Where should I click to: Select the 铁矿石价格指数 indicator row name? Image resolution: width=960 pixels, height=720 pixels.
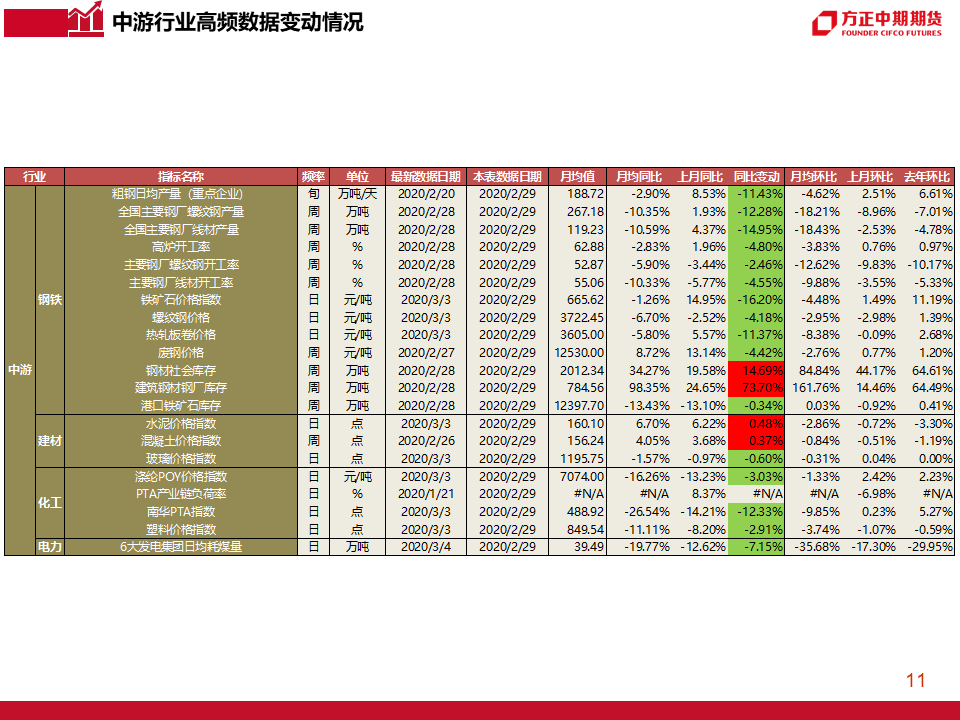click(180, 300)
